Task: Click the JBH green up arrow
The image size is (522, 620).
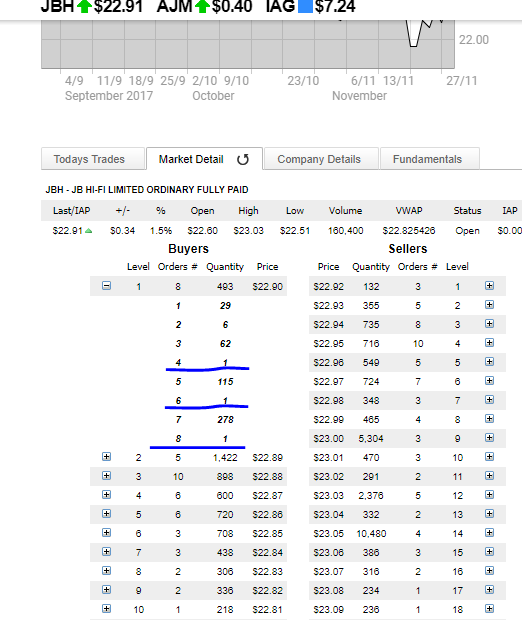Action: 84,6
